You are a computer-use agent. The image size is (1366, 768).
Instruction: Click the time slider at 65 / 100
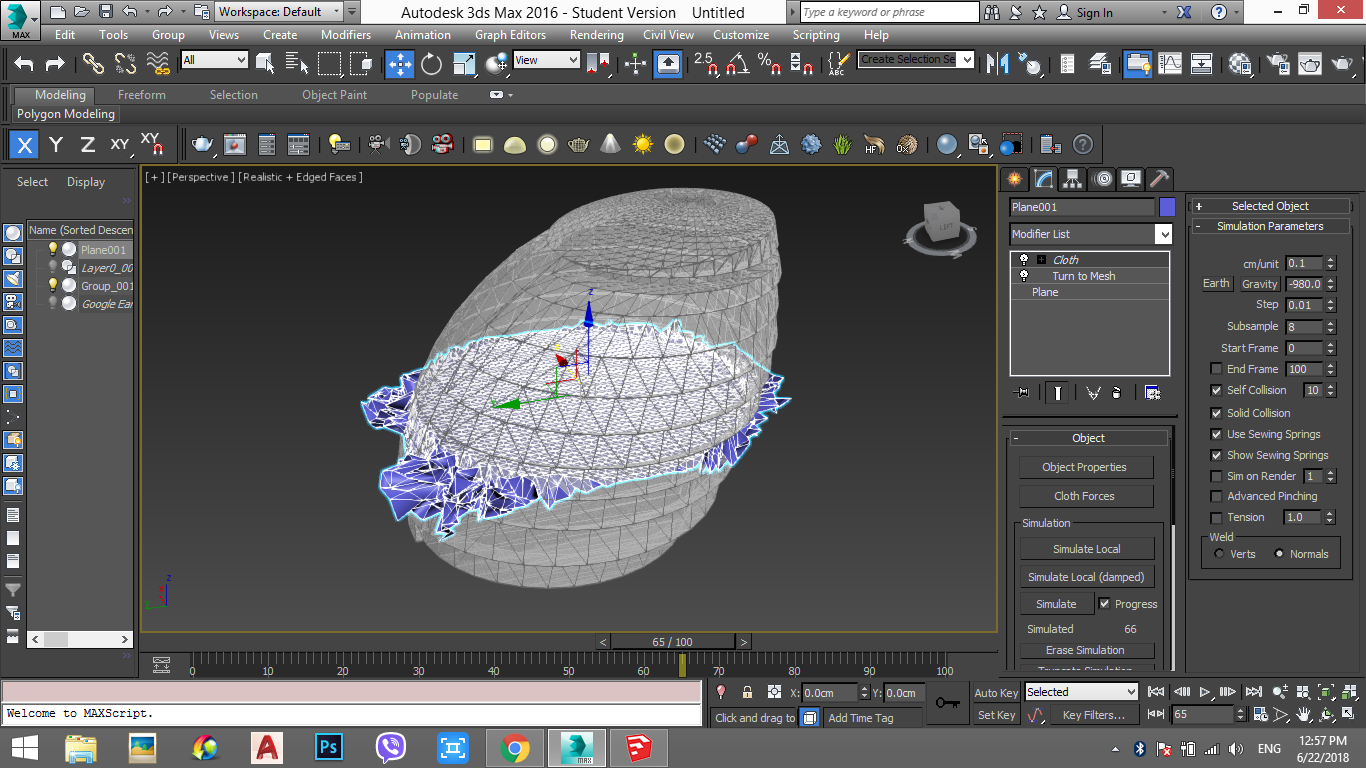coord(672,642)
